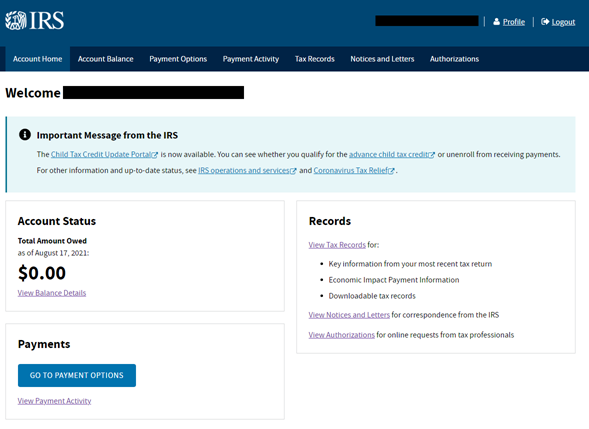Viewport: 589px width, 429px height.
Task: Click the Profile person icon
Action: tap(497, 22)
